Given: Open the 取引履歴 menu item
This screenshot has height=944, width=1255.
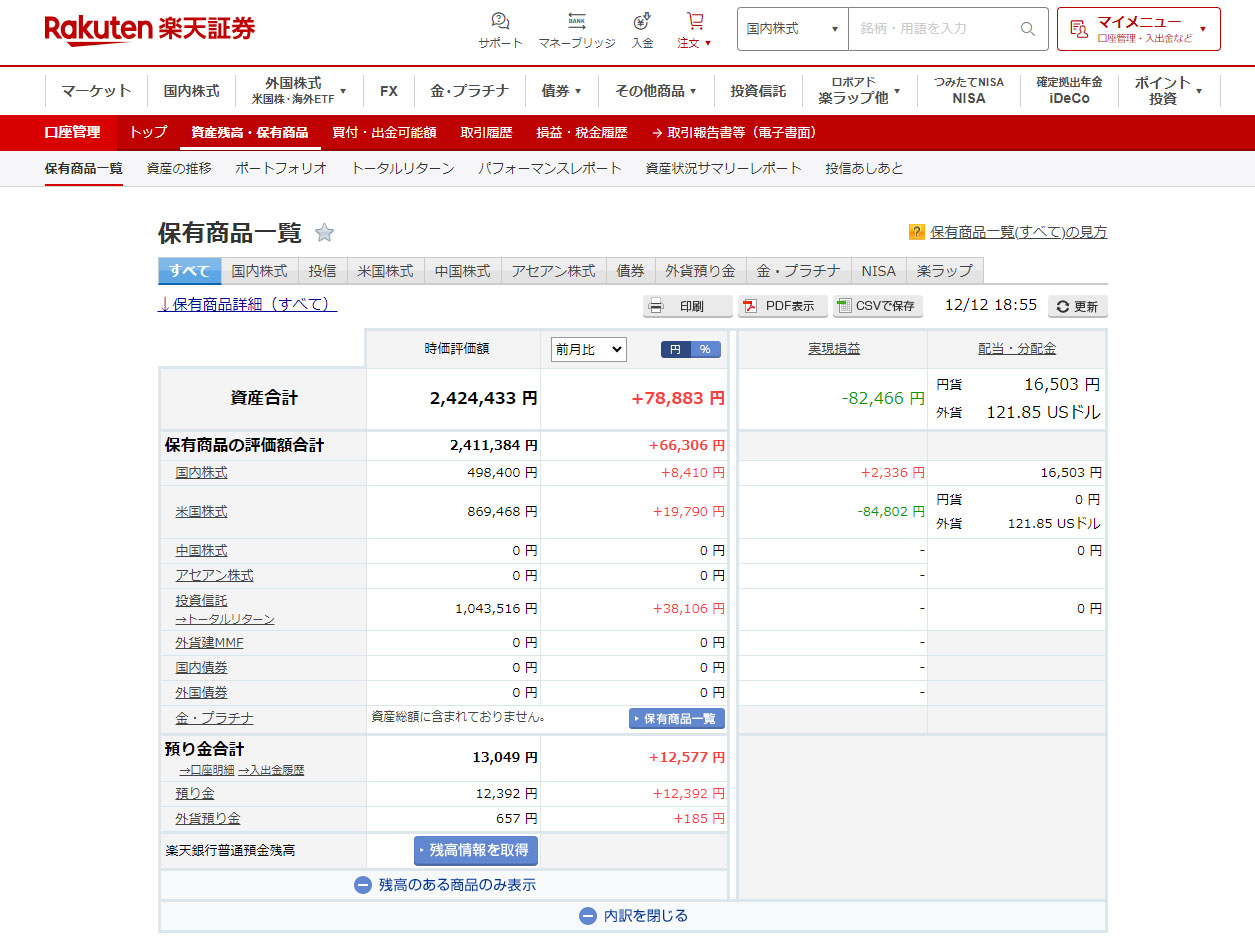Looking at the screenshot, I should click(x=486, y=132).
